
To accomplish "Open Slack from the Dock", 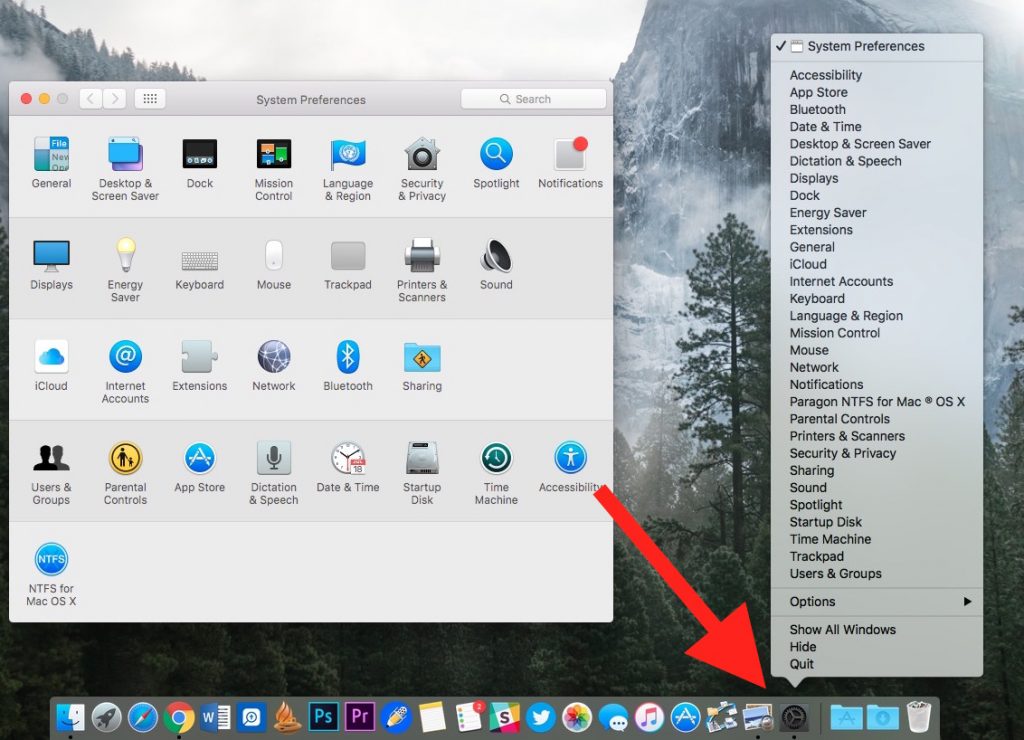I will click(x=505, y=718).
